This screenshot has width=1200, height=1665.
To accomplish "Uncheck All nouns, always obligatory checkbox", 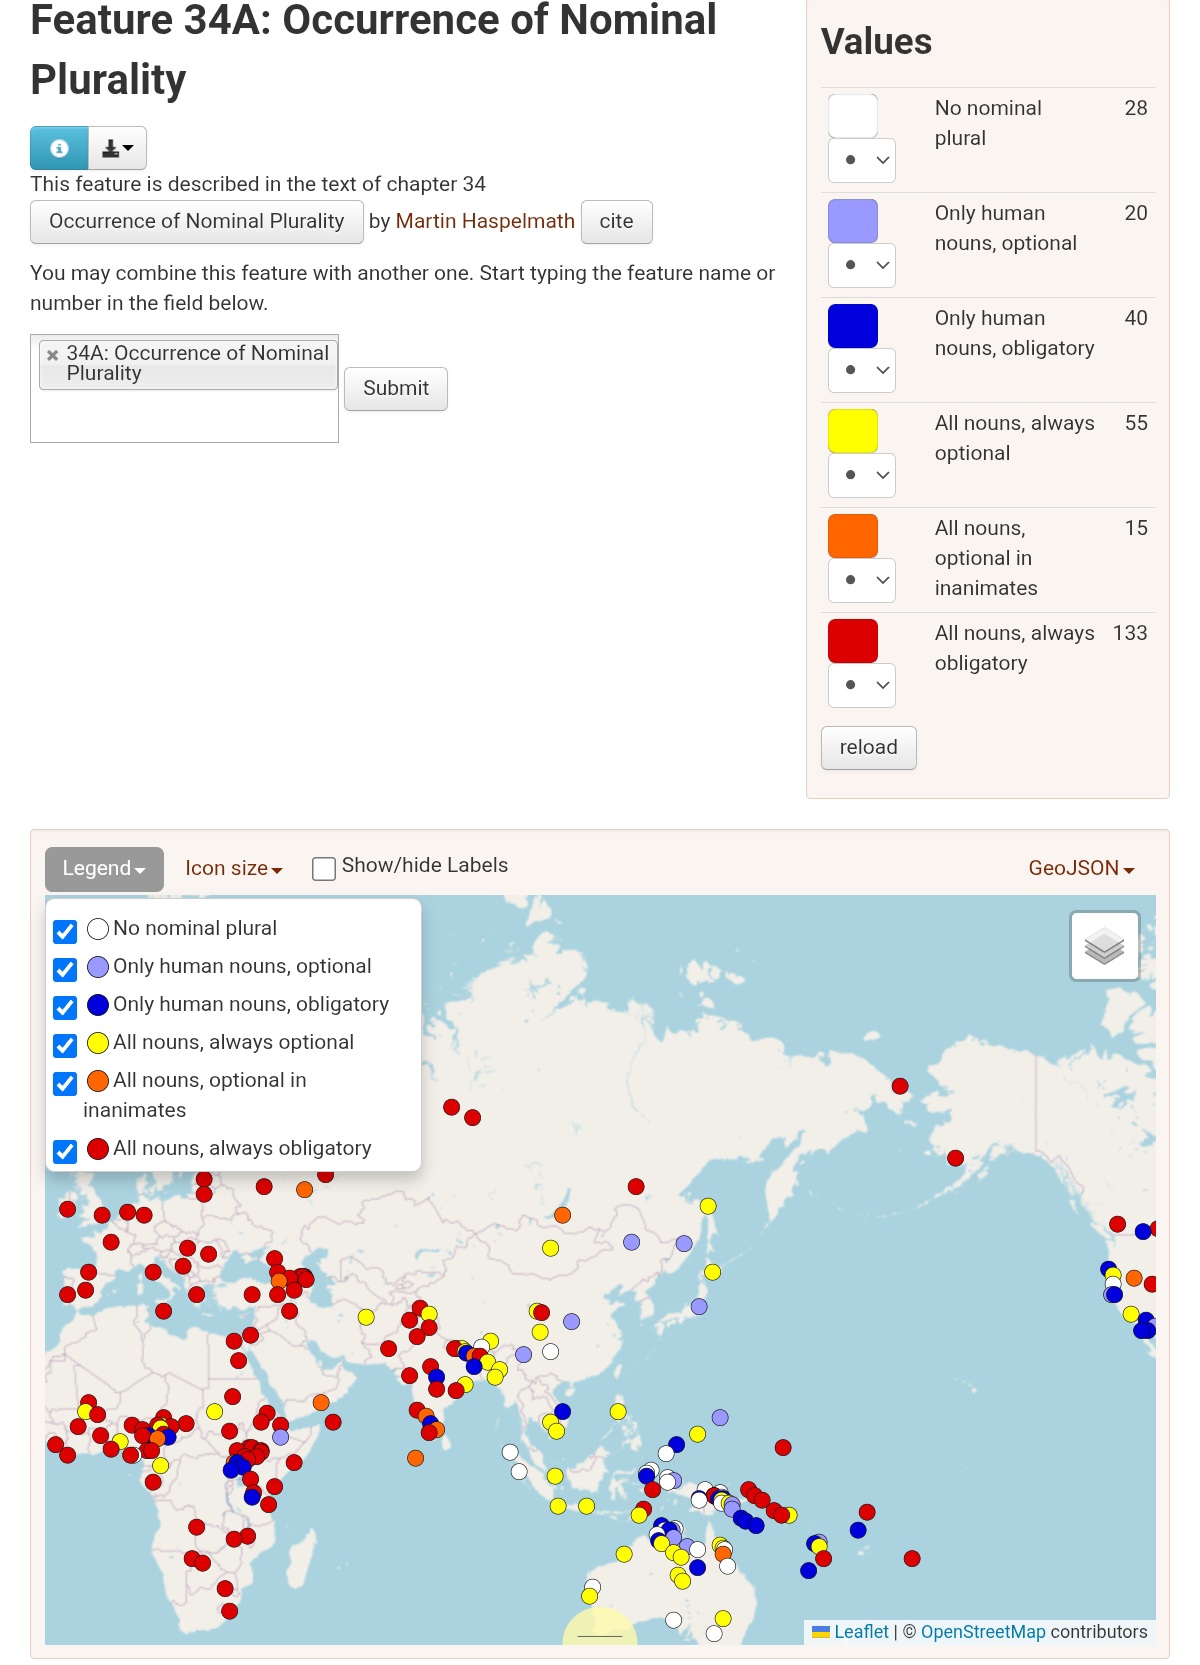I will pyautogui.click(x=65, y=1152).
